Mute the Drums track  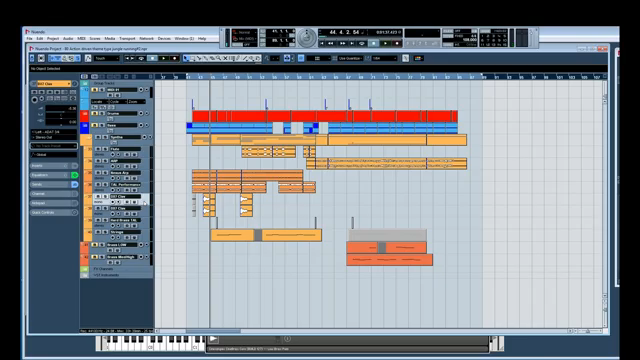(95, 113)
